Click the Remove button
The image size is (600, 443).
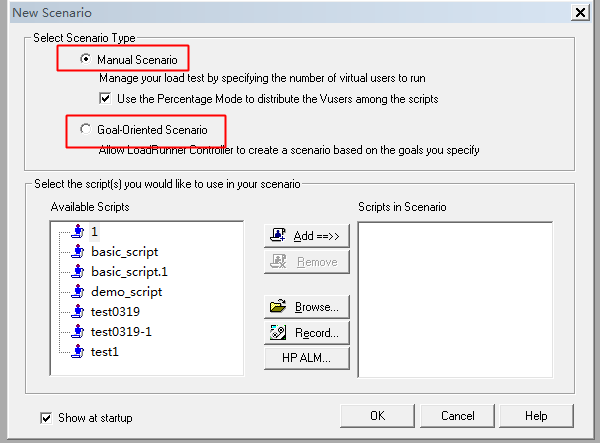point(307,262)
